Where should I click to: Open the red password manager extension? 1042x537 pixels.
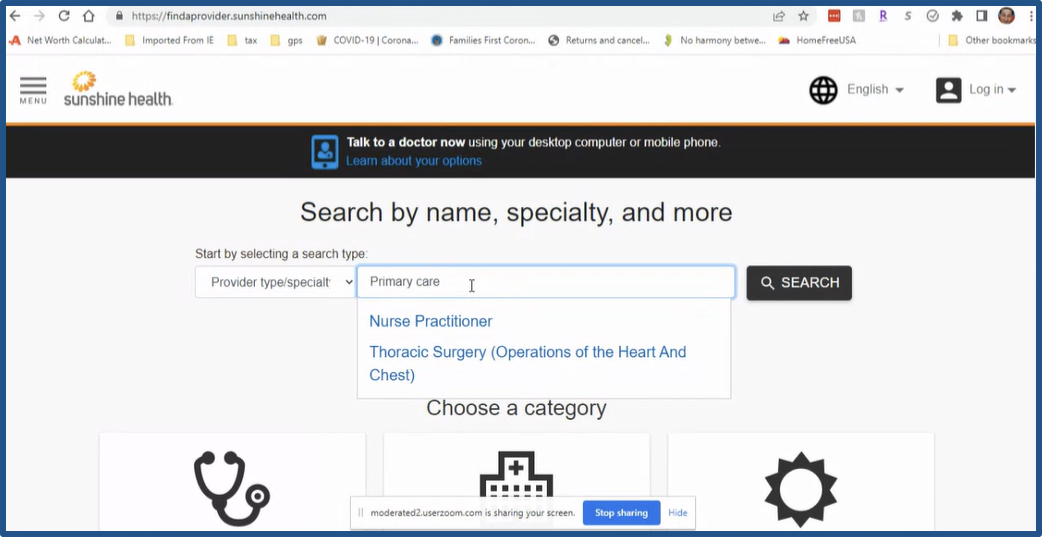834,16
